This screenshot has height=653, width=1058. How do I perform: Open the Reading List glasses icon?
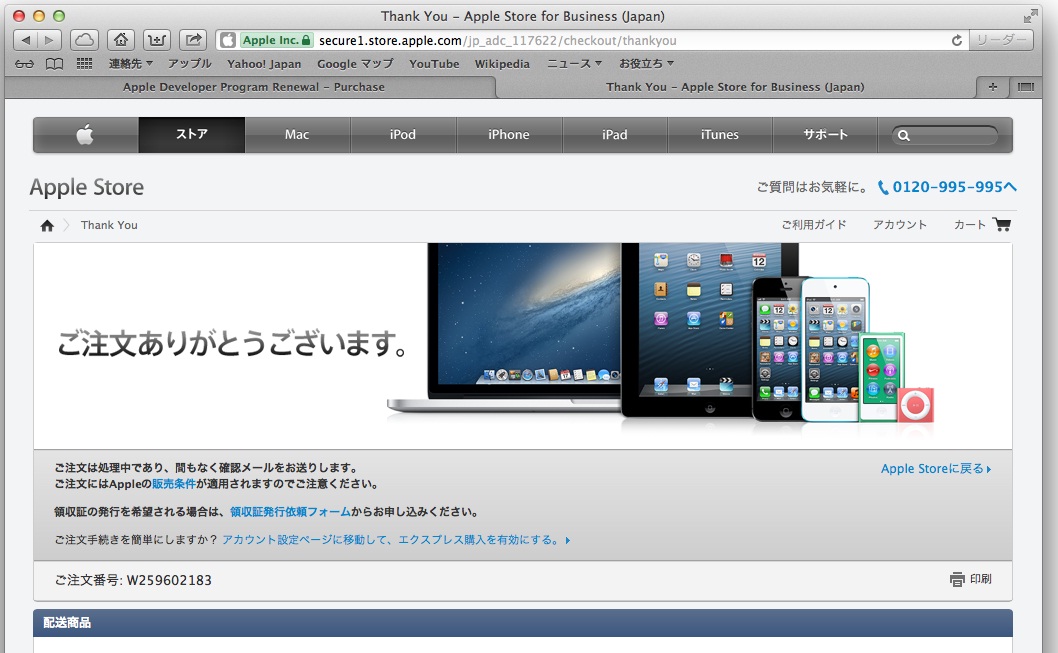25,64
